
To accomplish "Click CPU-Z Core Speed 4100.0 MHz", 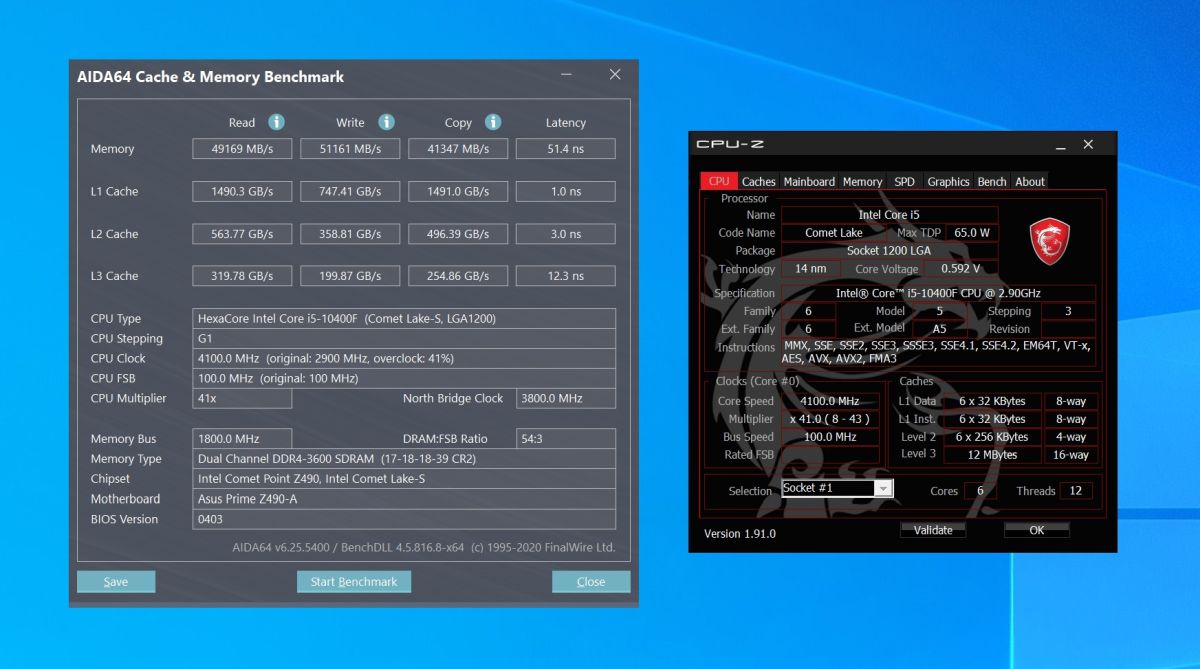I will coord(830,401).
